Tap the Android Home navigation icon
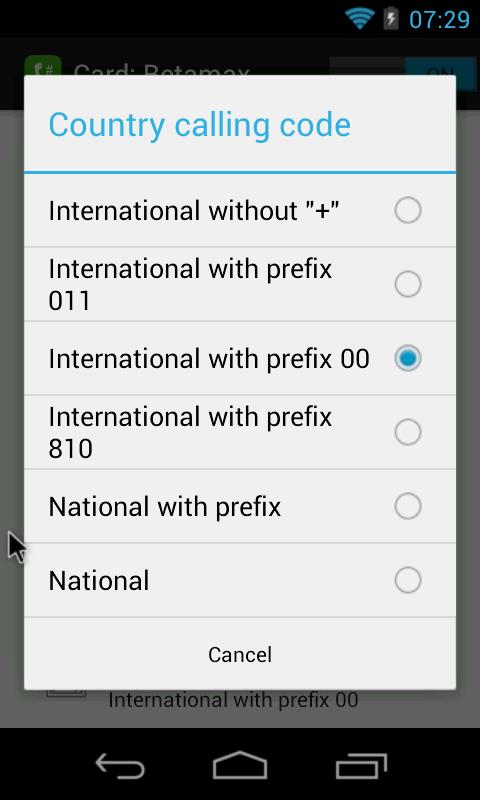The width and height of the screenshot is (480, 800). click(240, 765)
